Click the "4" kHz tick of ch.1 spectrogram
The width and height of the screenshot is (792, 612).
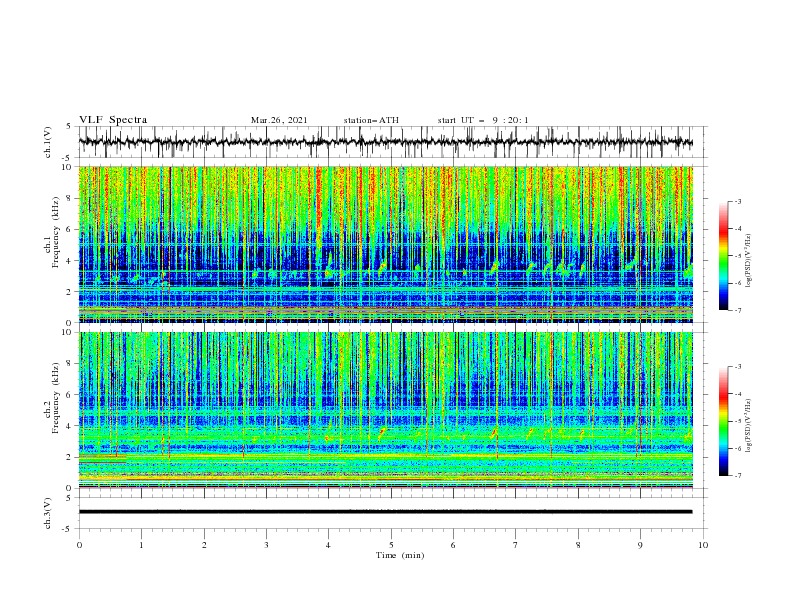[x=71, y=261]
